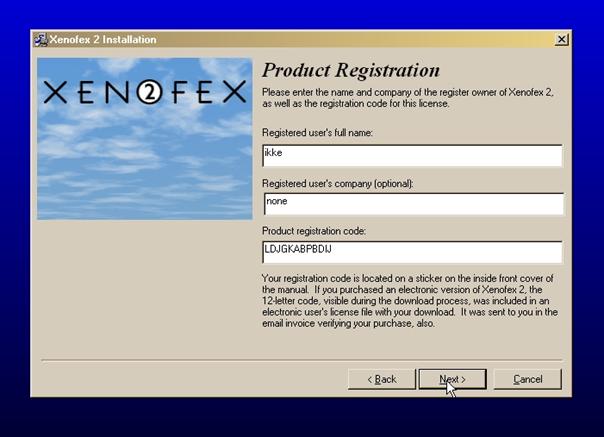Image resolution: width=604 pixels, height=437 pixels.
Task: Click the Xenofex 2 sky logo image
Action: [144, 139]
